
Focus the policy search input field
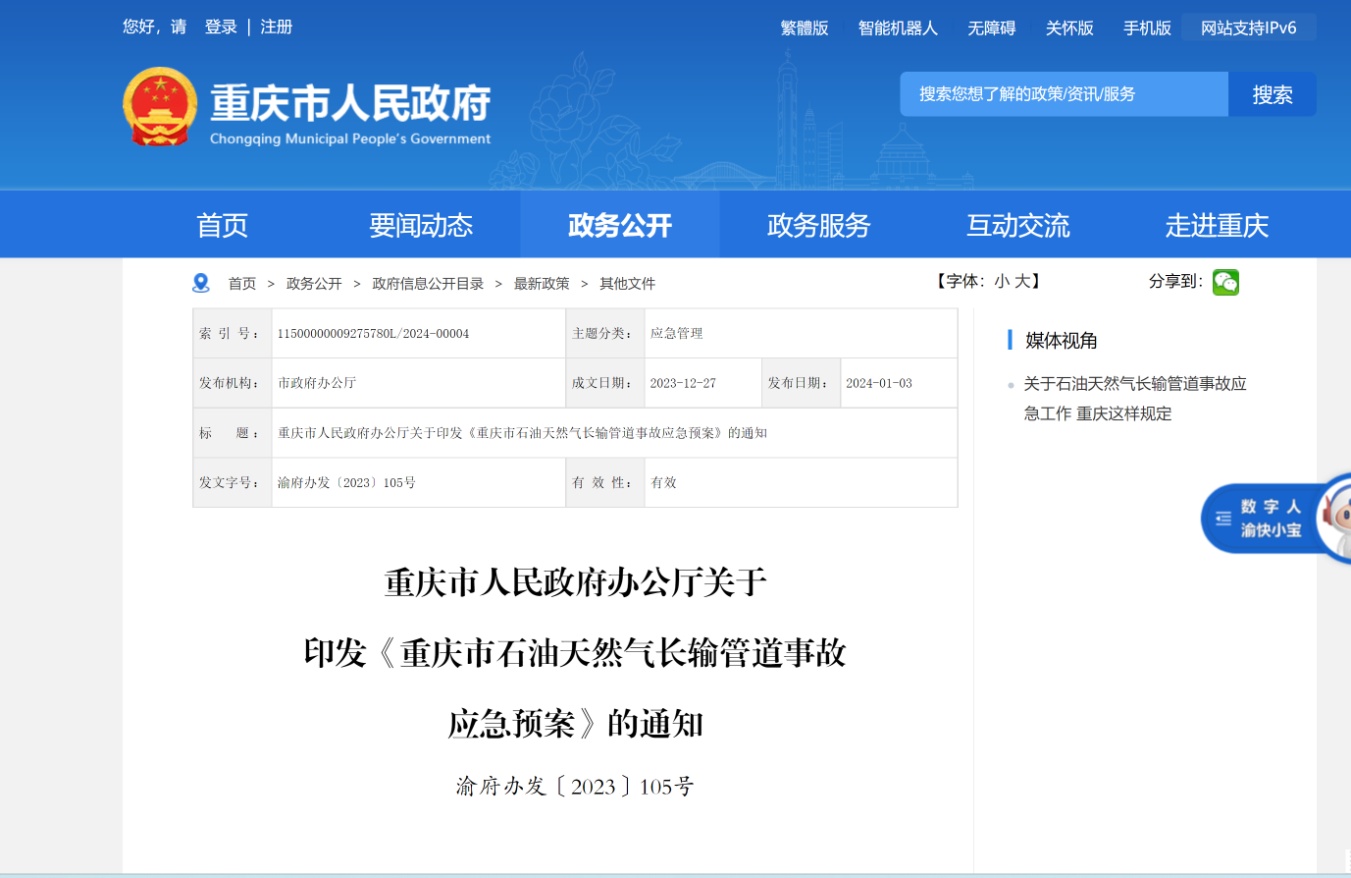[x=1063, y=95]
